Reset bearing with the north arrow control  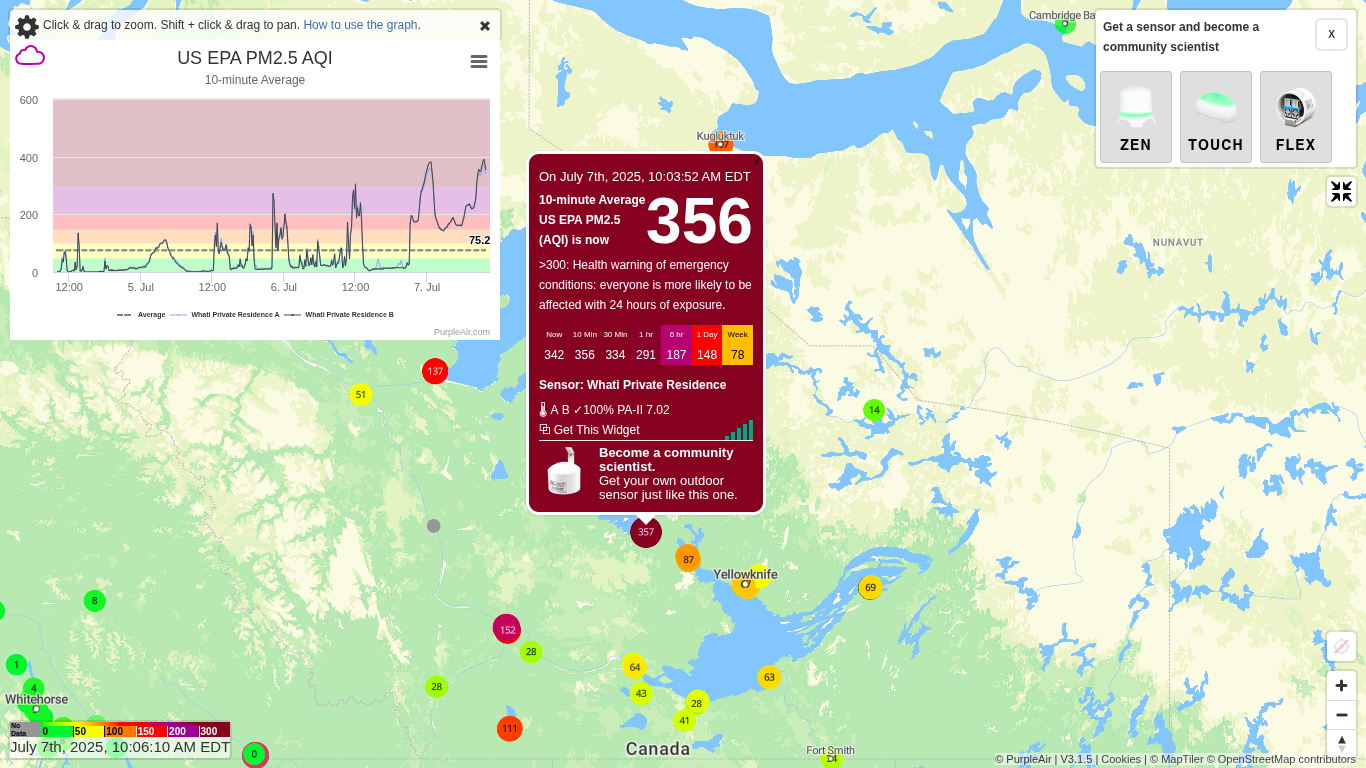pyautogui.click(x=1342, y=744)
